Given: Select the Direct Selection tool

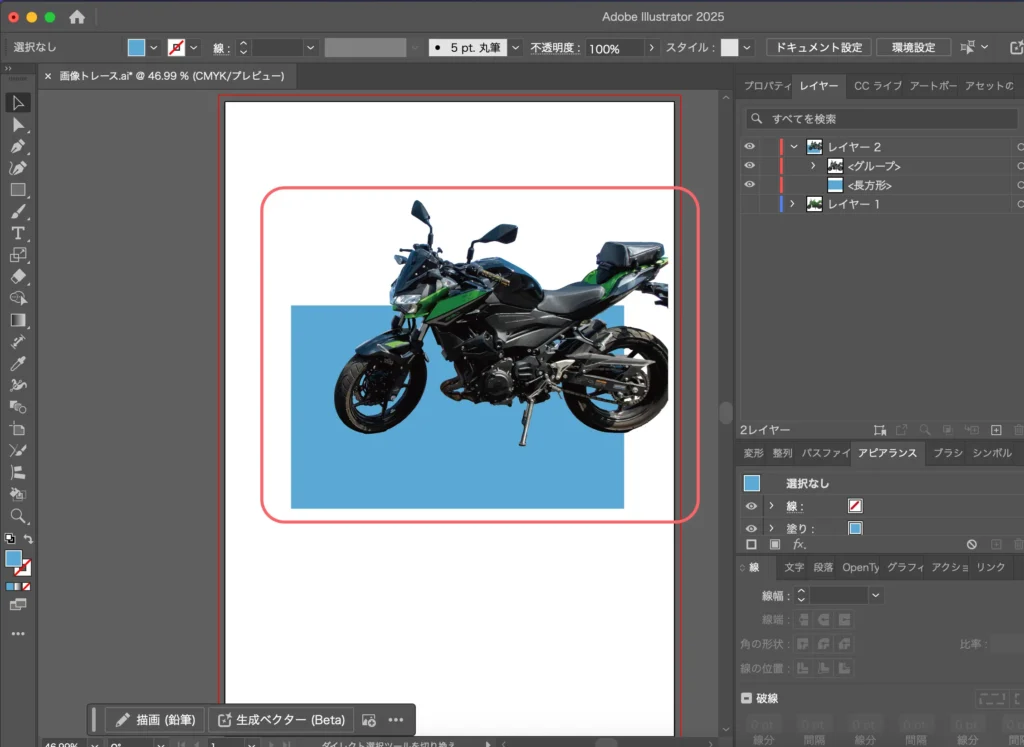Looking at the screenshot, I should (x=18, y=125).
